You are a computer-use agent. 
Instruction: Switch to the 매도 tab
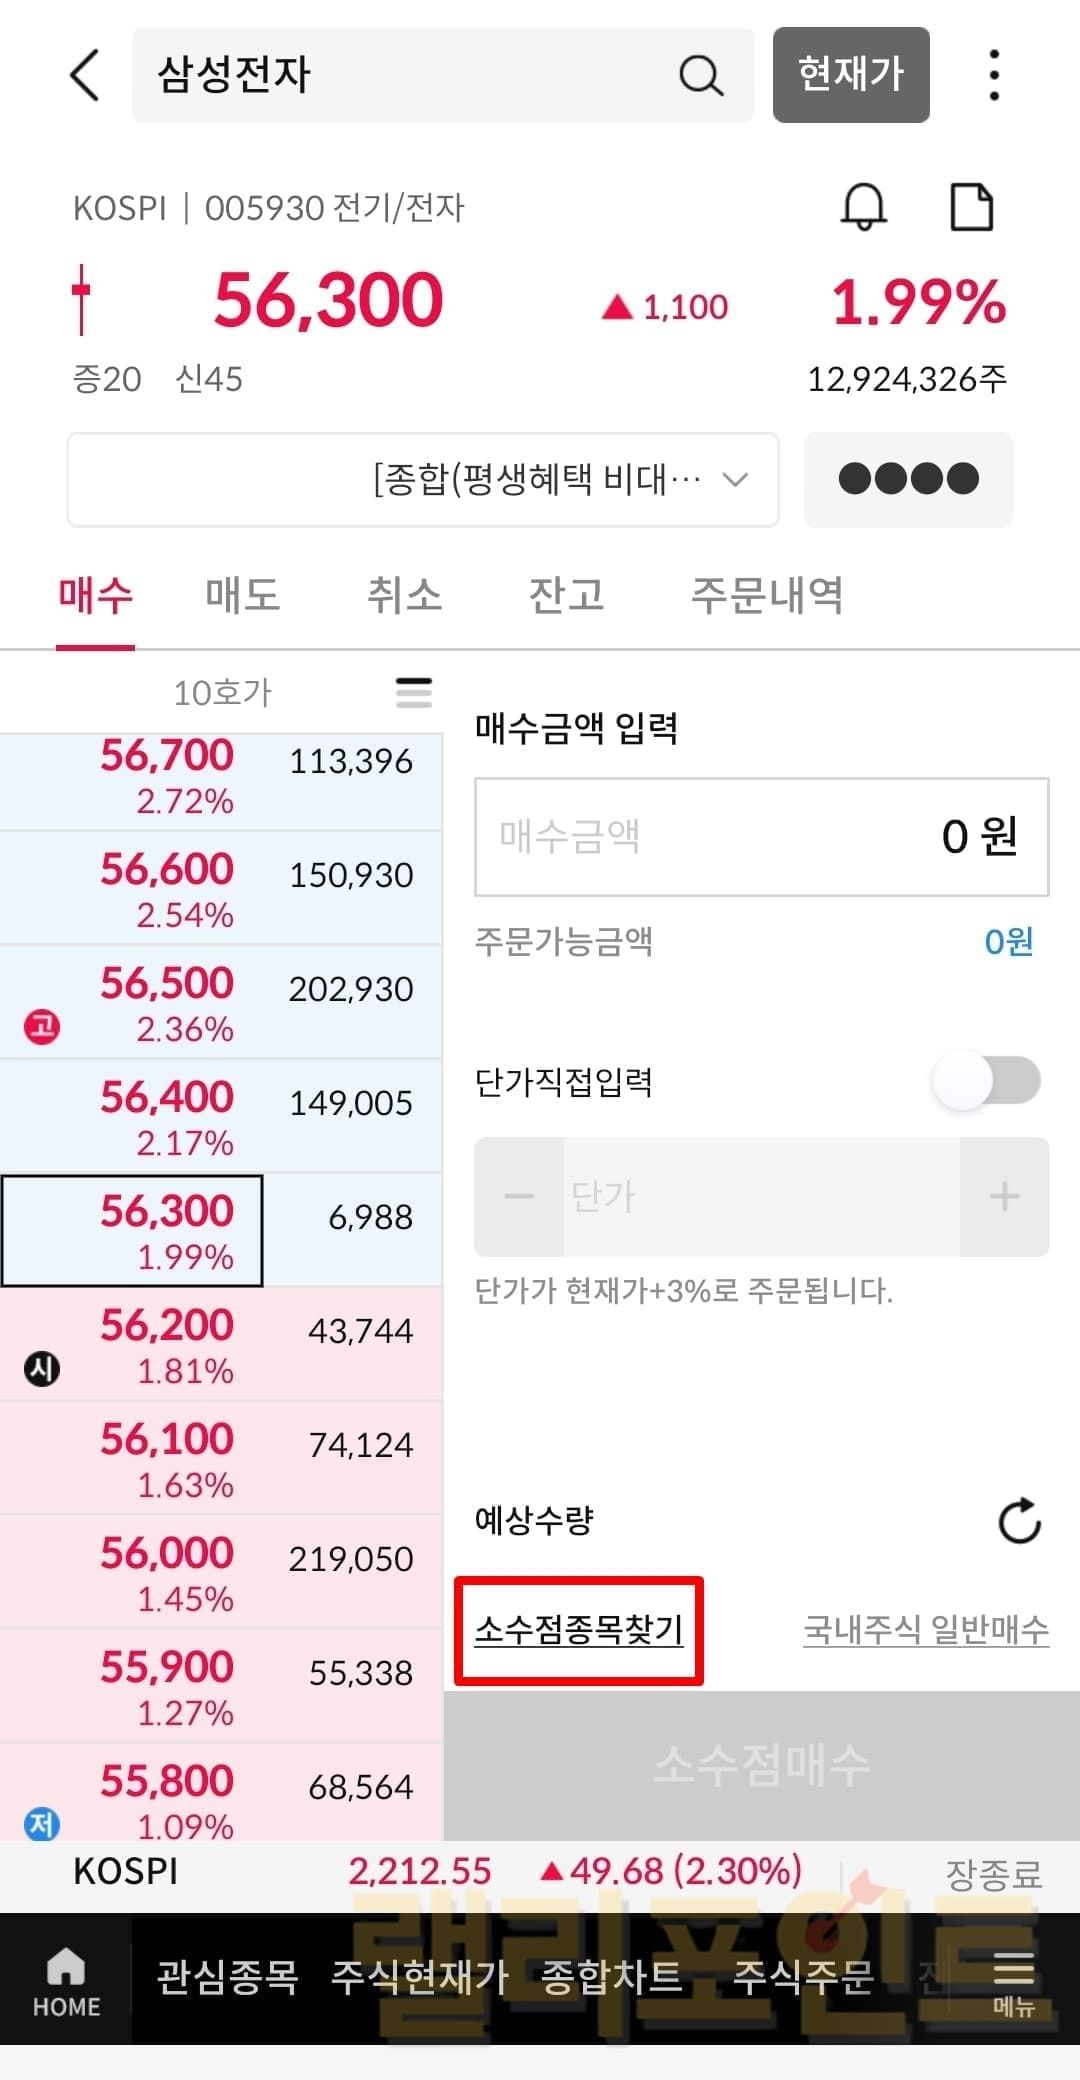242,596
